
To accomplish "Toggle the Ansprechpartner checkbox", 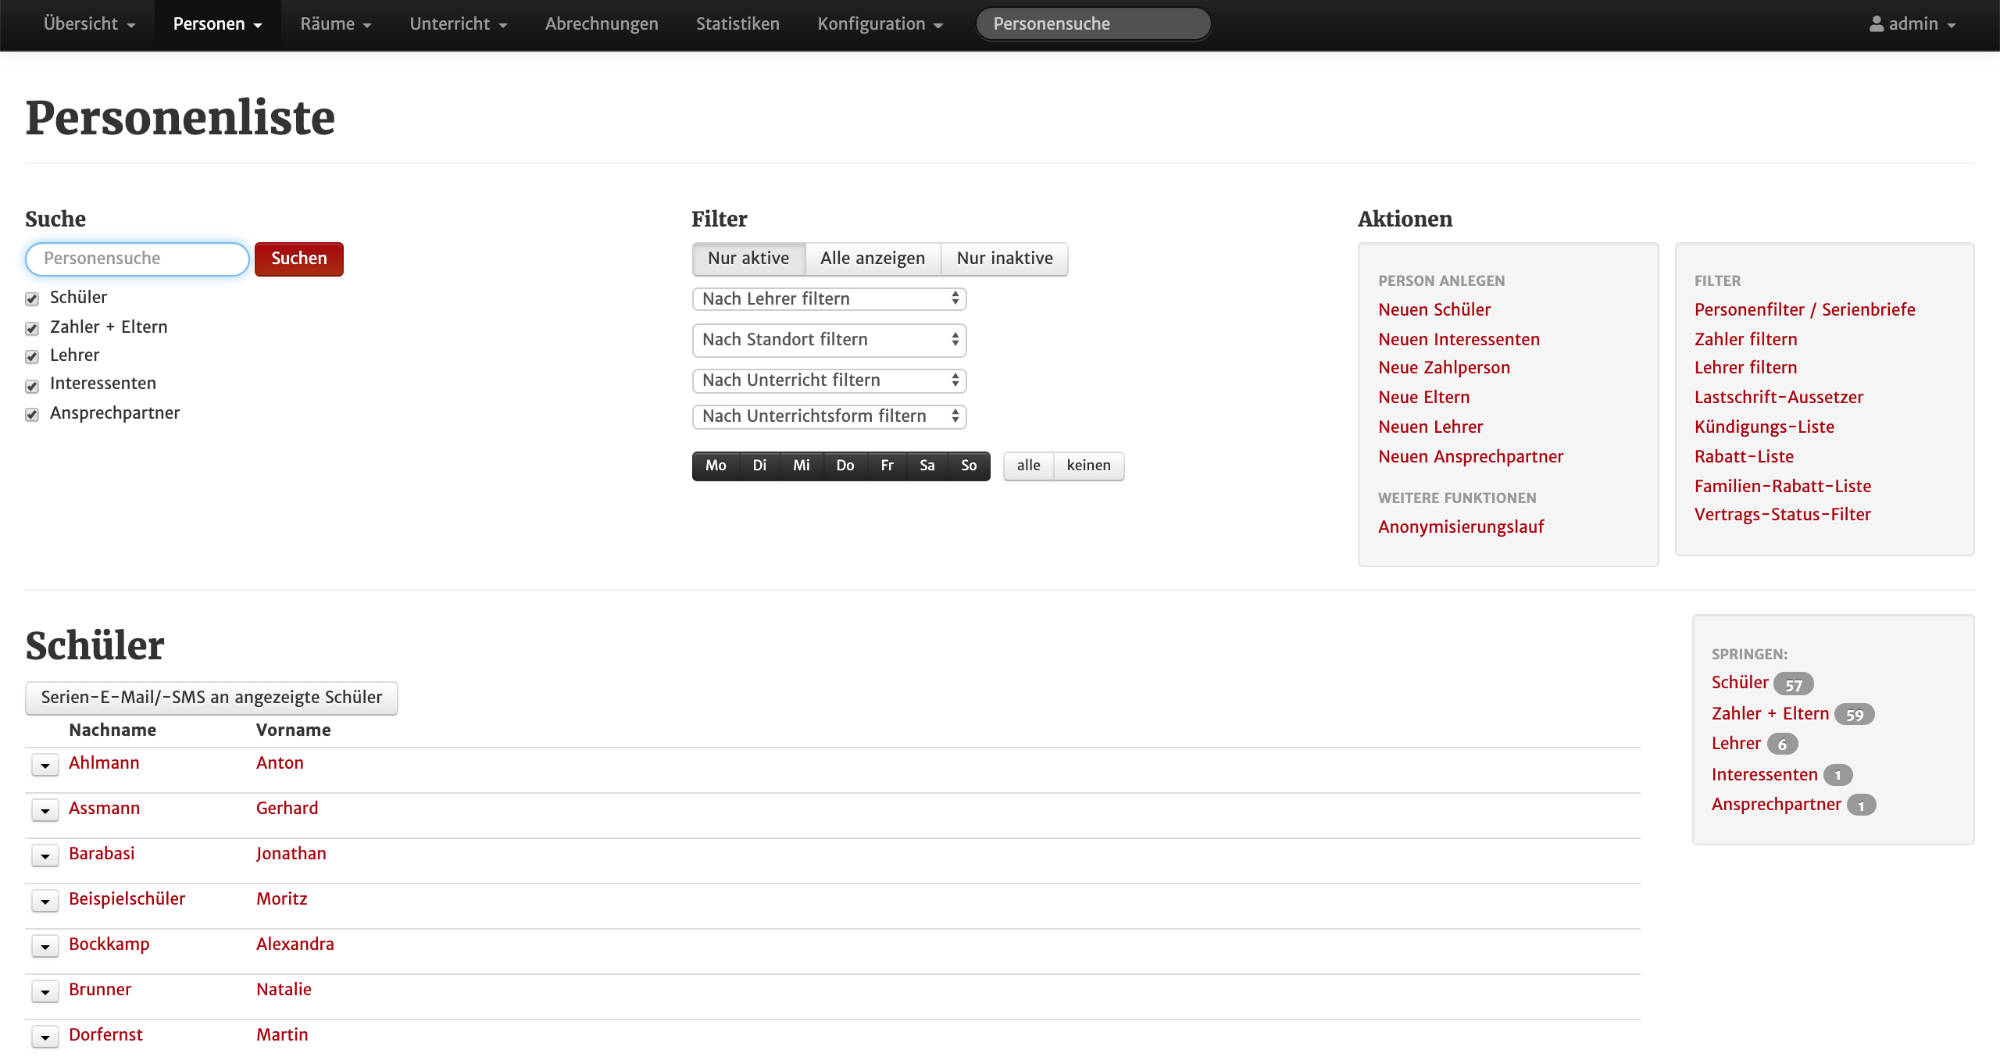I will click(x=32, y=415).
